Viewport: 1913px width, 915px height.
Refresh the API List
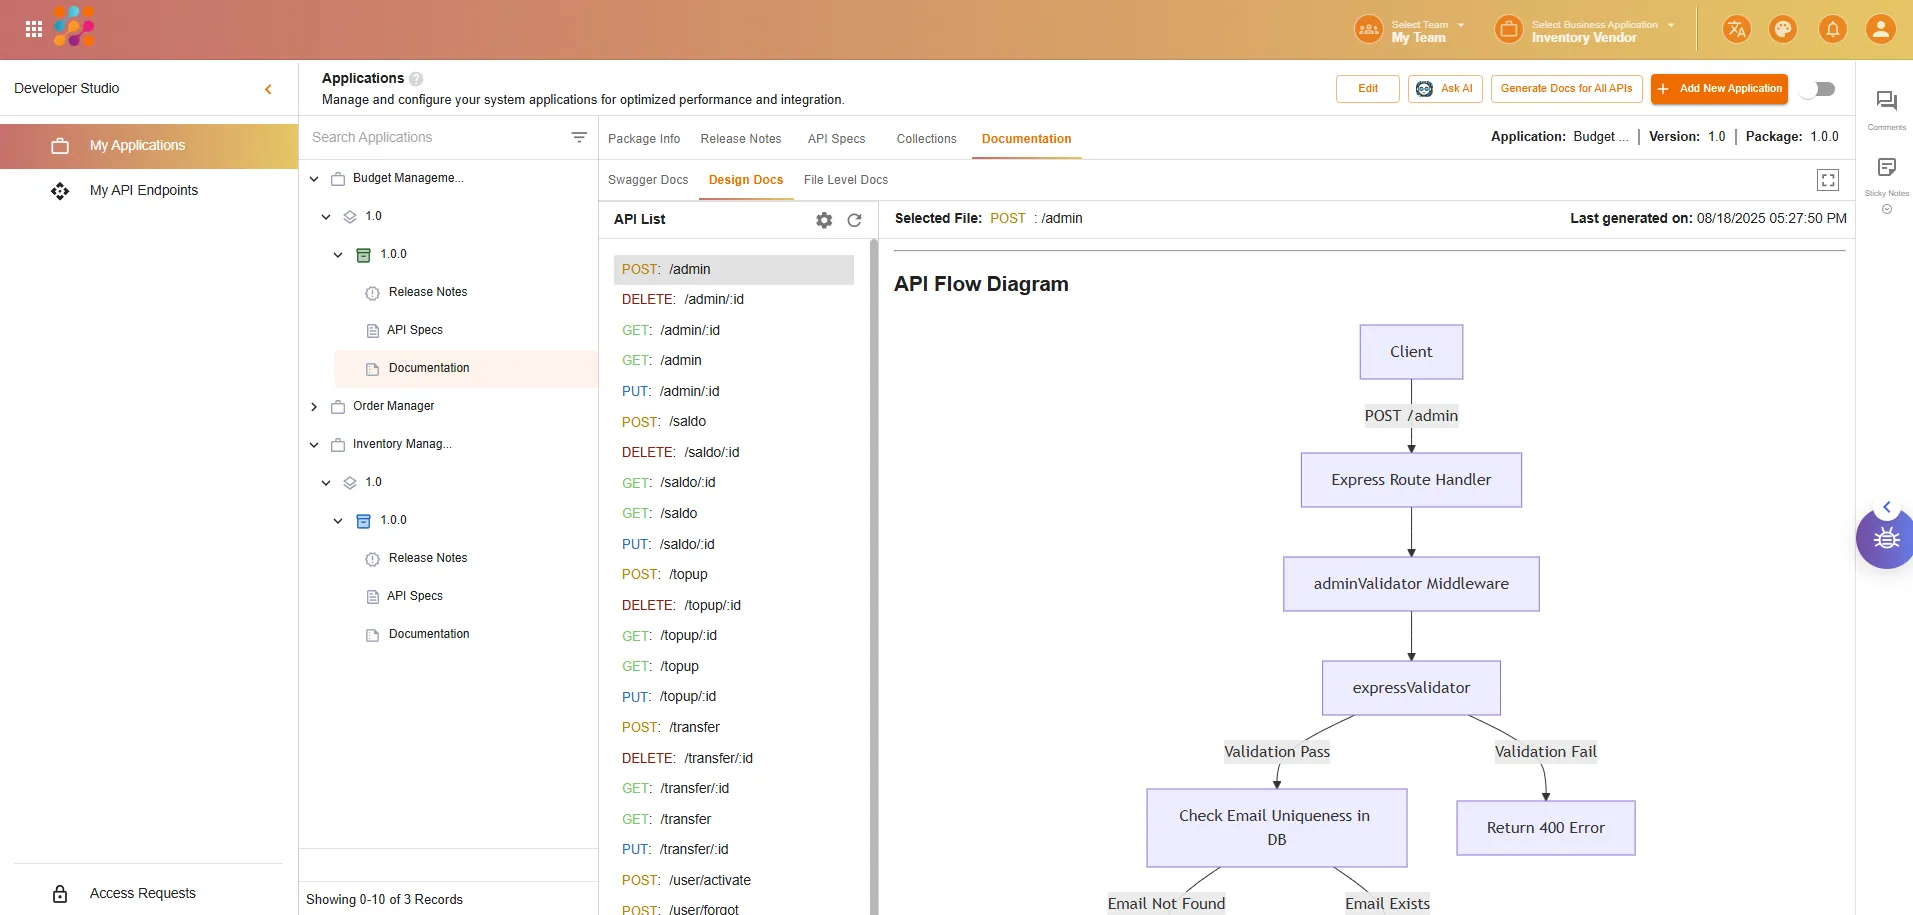click(854, 220)
